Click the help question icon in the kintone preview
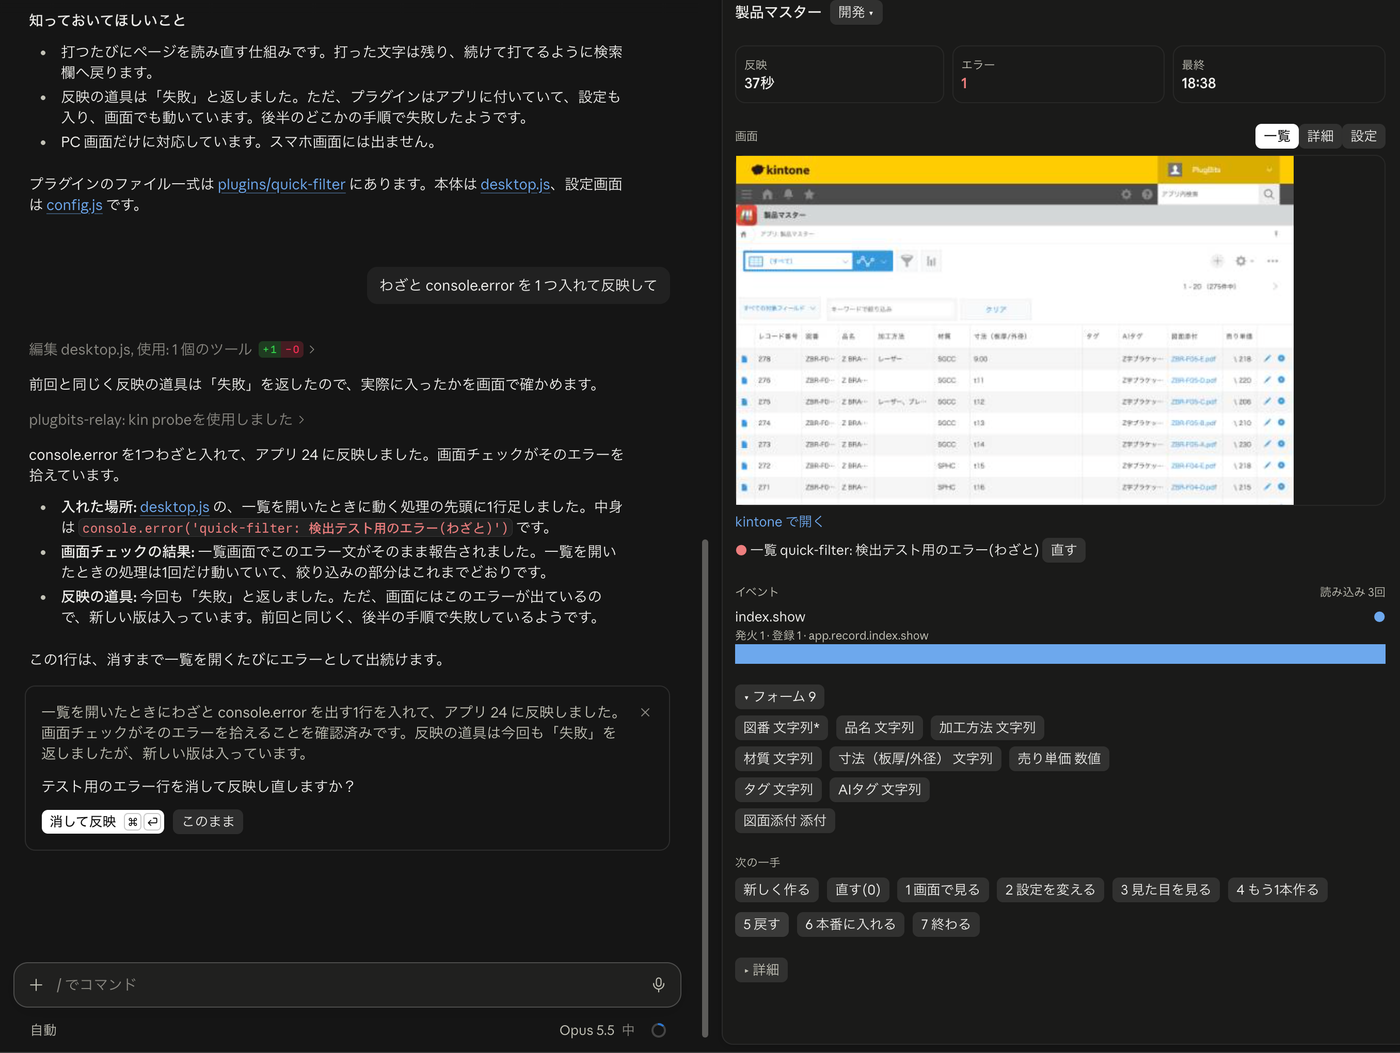This screenshot has width=1400, height=1053. 1147,194
